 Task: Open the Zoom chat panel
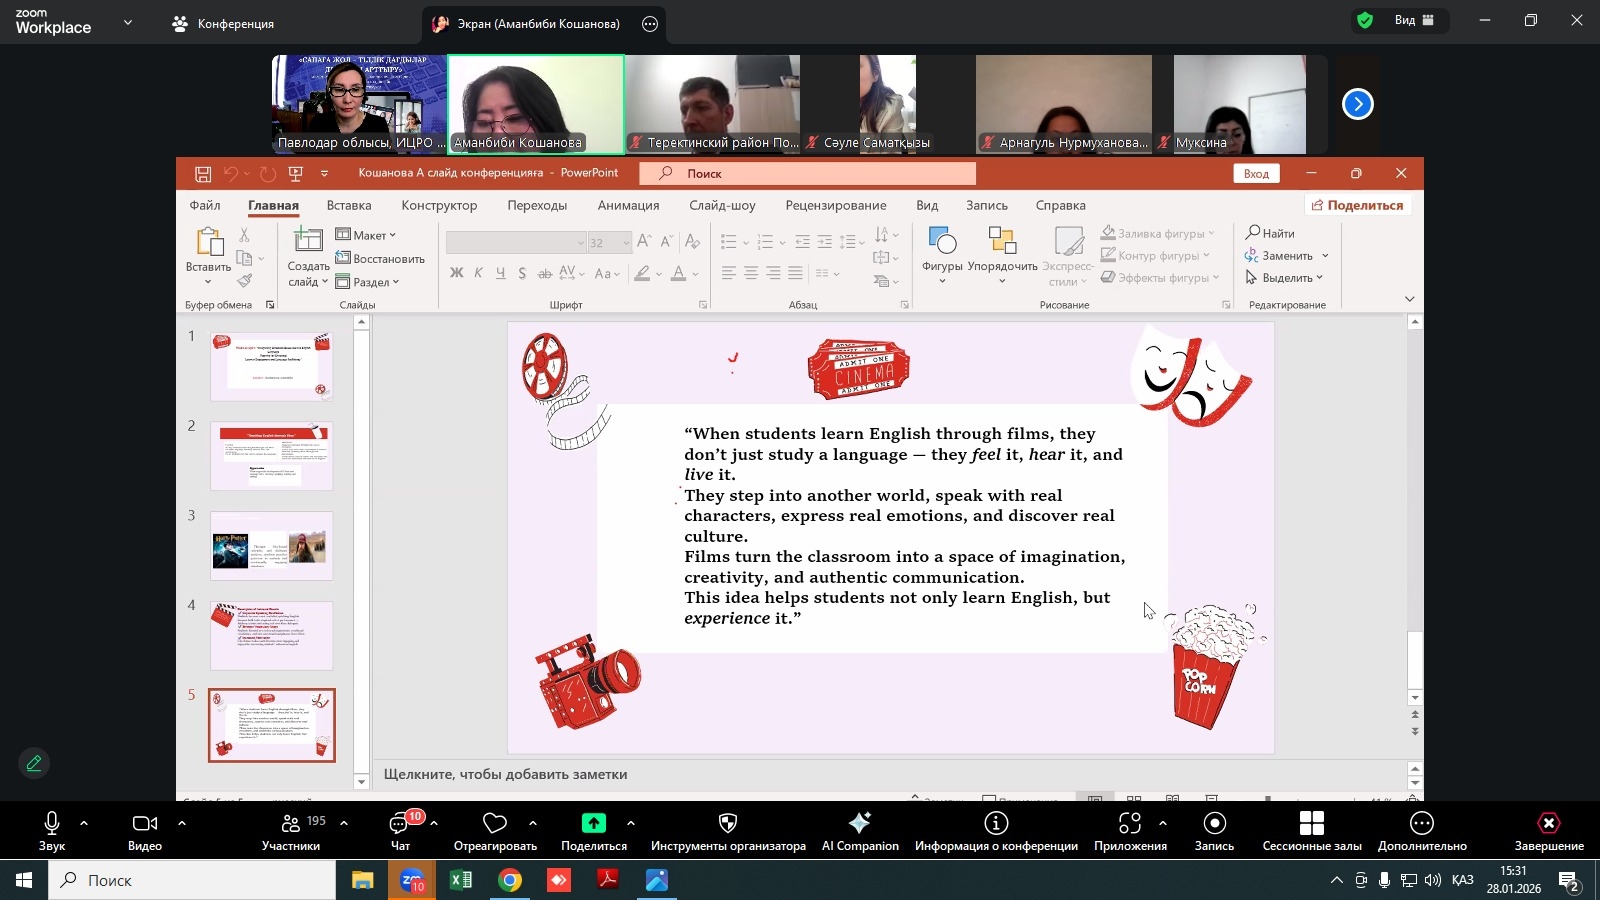pos(400,823)
